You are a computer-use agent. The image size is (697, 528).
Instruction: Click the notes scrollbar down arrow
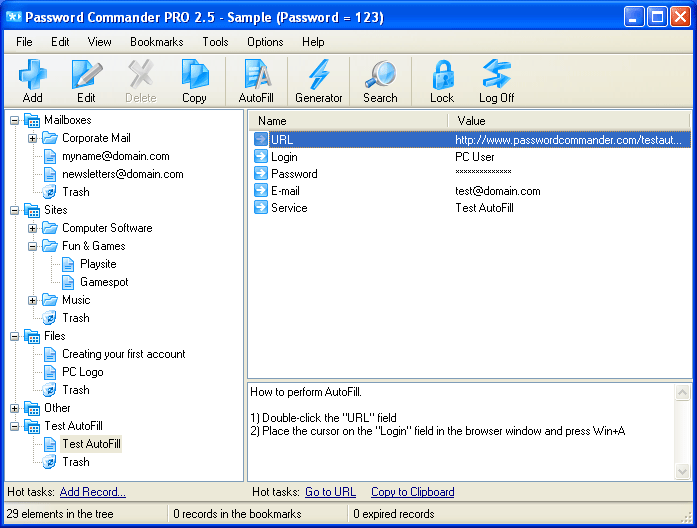pyautogui.click(x=682, y=471)
